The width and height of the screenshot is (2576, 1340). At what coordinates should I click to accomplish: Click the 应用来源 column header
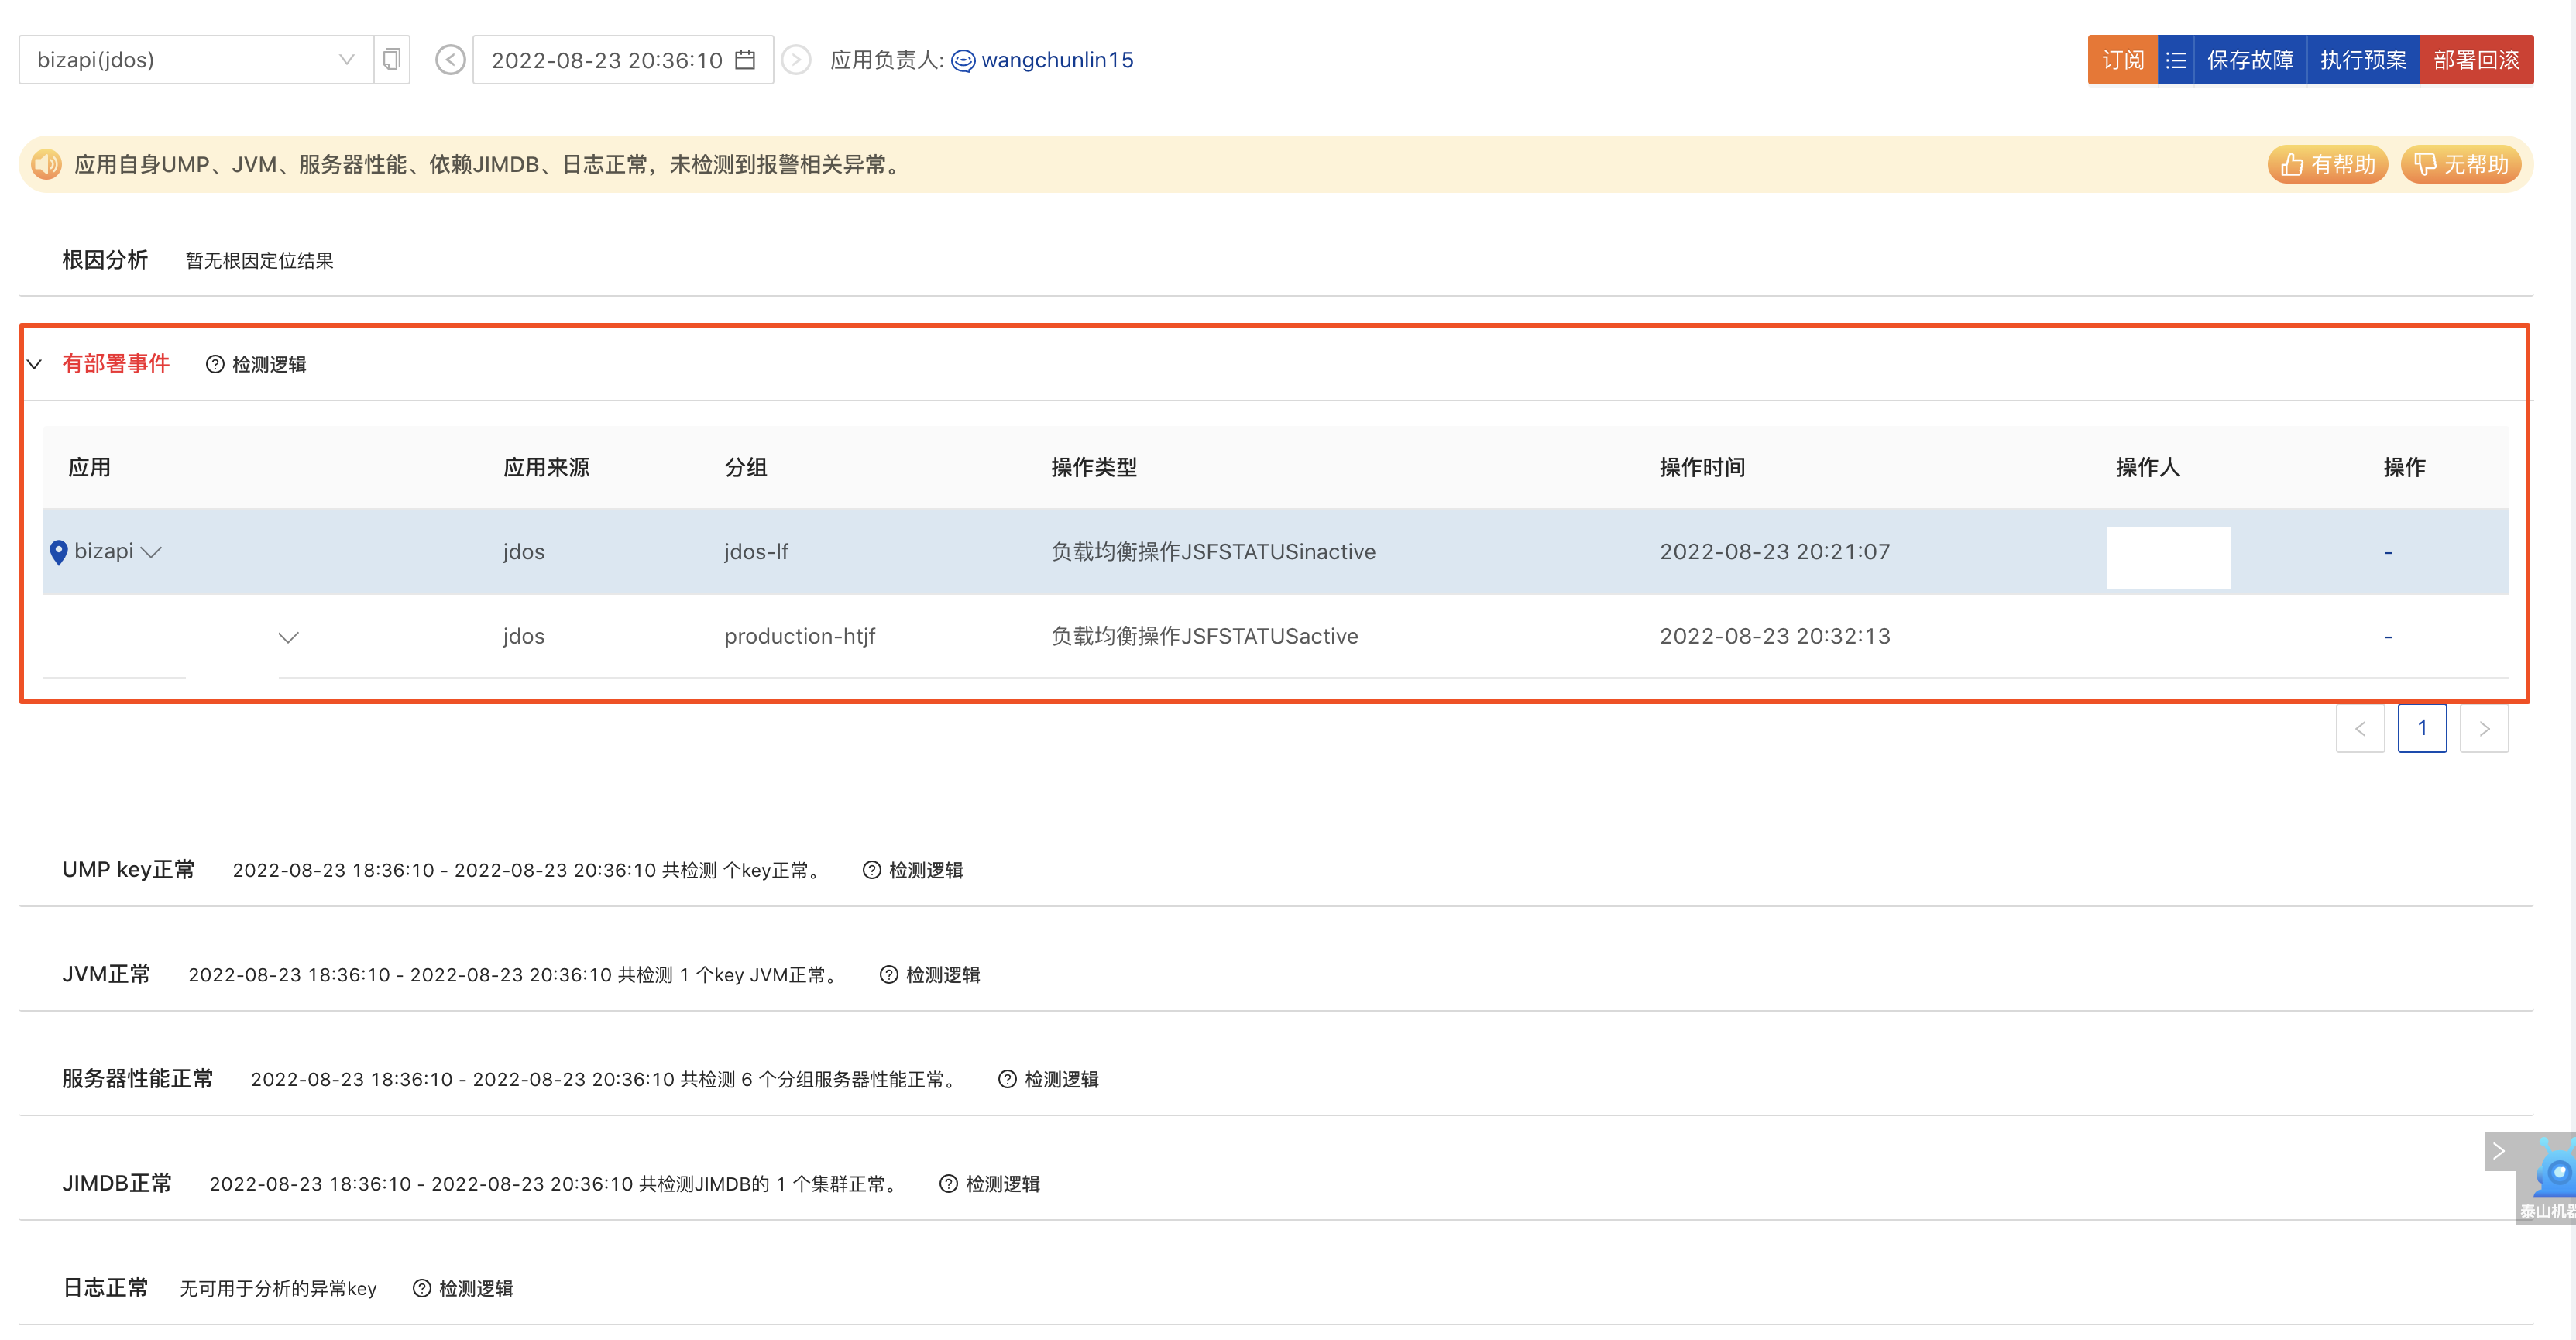pos(546,467)
